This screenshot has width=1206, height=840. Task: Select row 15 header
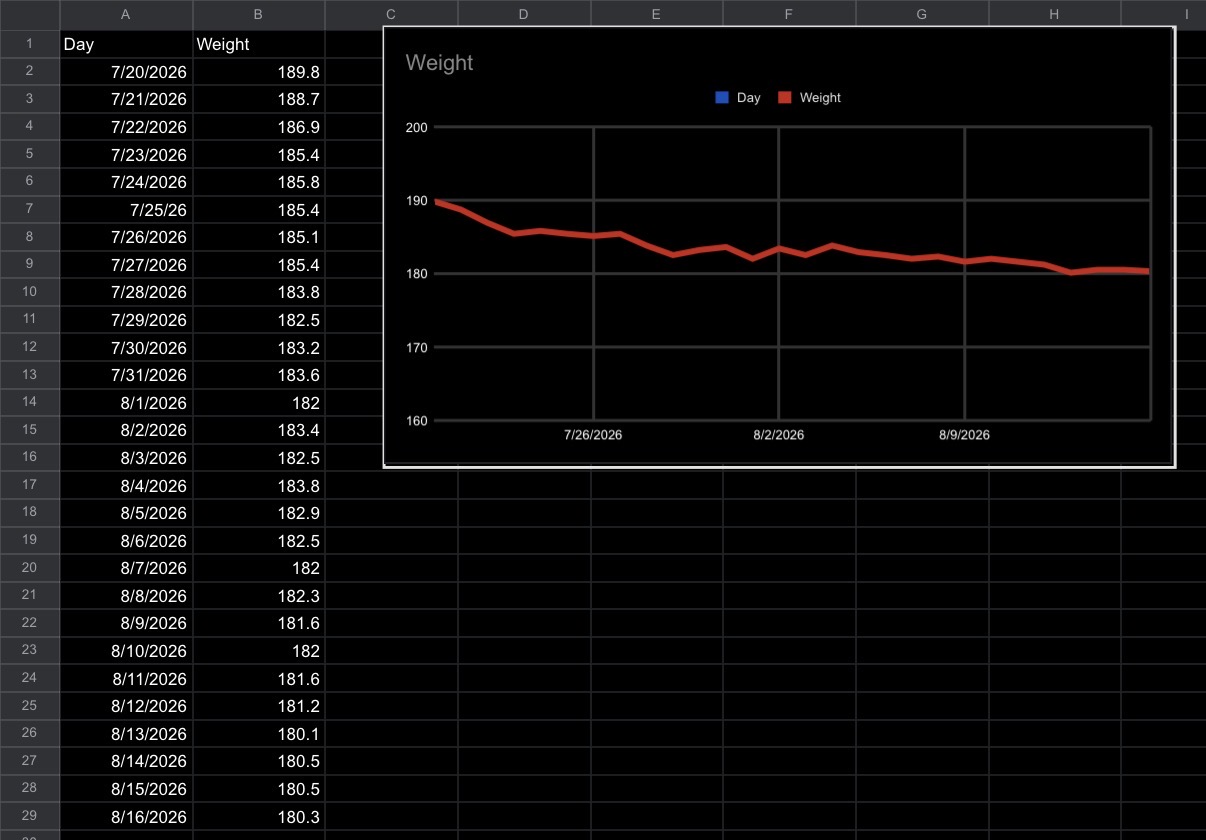tap(29, 430)
